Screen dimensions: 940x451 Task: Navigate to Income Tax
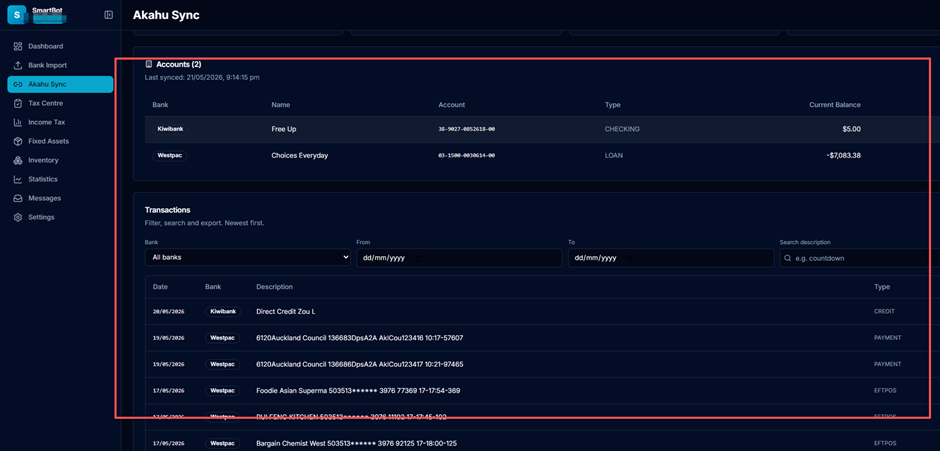pyautogui.click(x=60, y=122)
